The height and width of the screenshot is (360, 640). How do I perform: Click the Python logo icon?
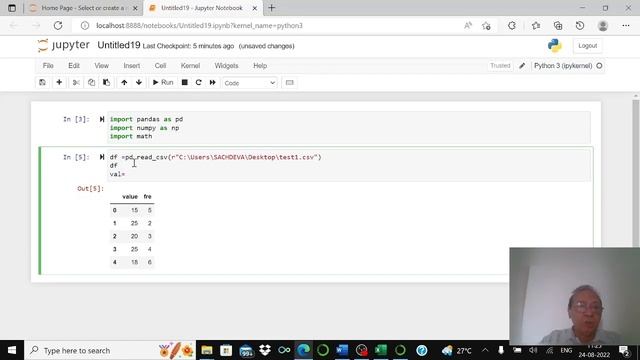[x=554, y=45]
